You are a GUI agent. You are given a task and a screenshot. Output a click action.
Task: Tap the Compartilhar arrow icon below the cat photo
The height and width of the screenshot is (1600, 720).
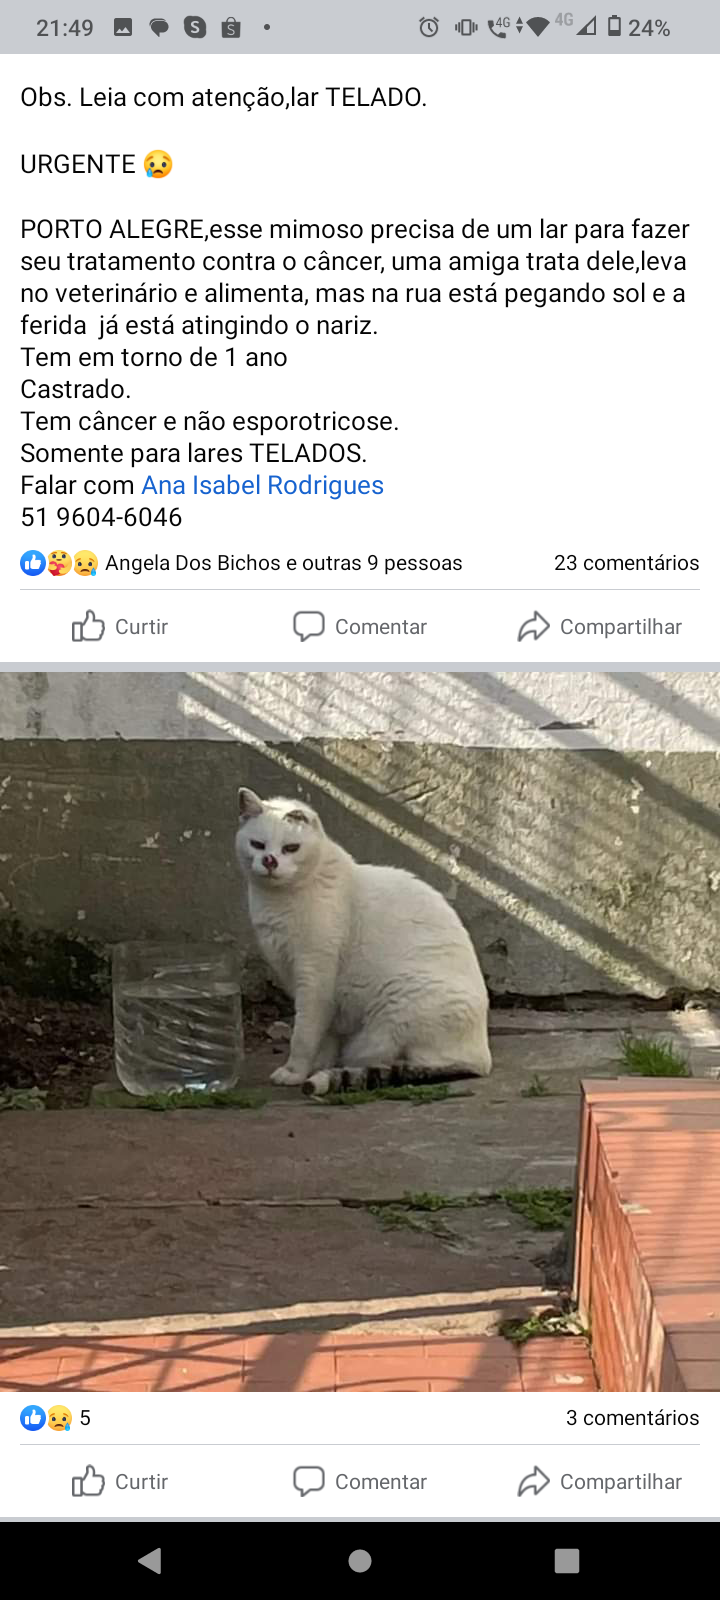pyautogui.click(x=533, y=1482)
